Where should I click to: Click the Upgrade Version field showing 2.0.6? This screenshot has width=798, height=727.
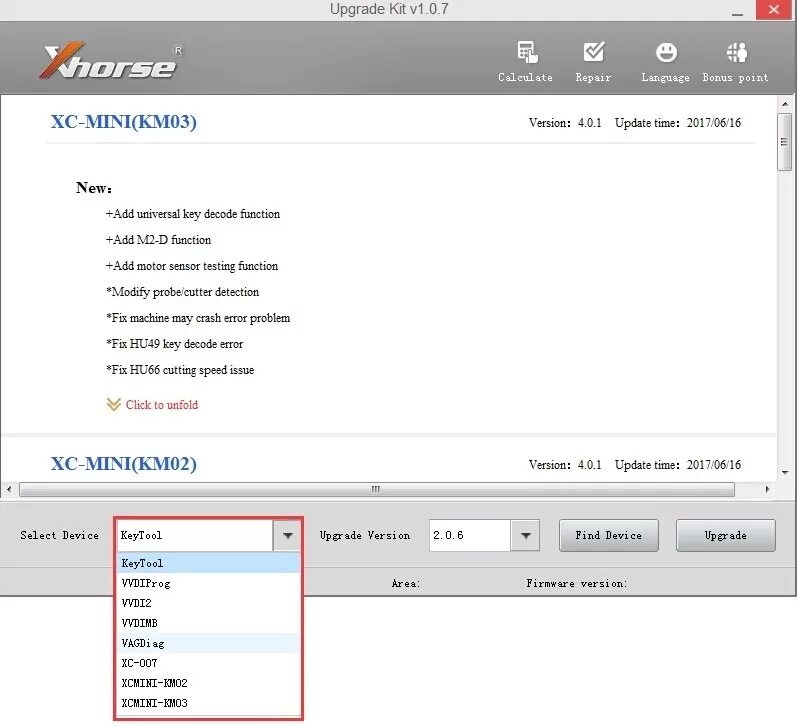click(470, 535)
